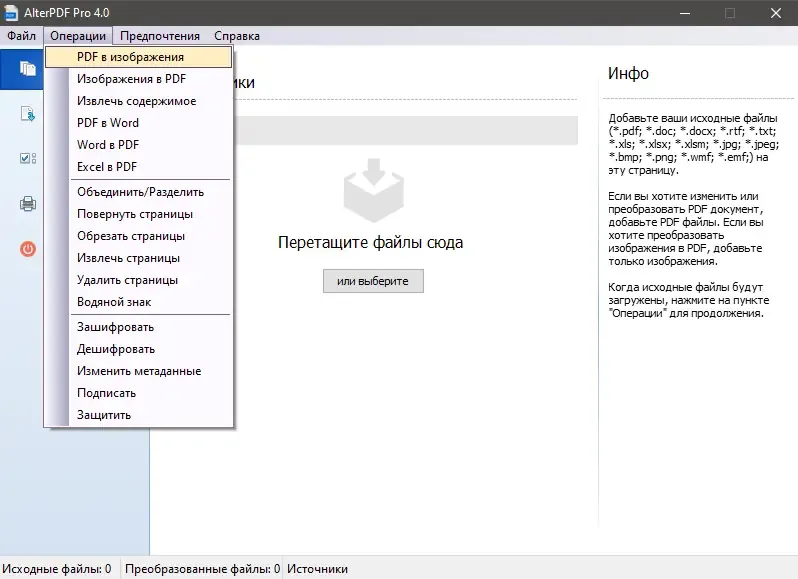Viewport: 798px width, 579px height.
Task: Select Изменить метаданные
Action: click(138, 370)
